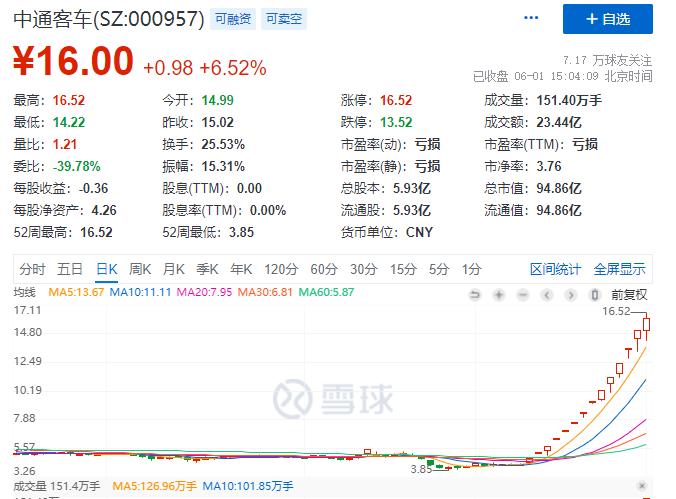Click the volume MA10:101.85万手 label

(248, 486)
